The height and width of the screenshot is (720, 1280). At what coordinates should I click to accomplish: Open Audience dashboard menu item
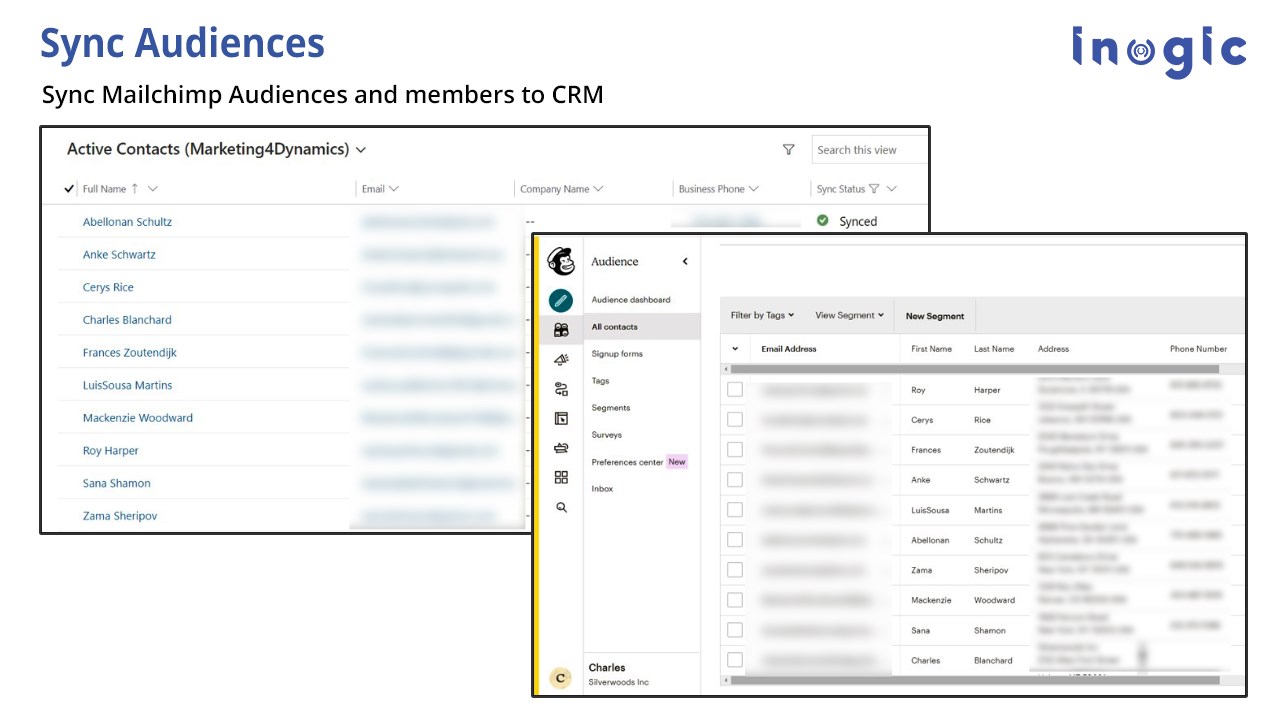[631, 300]
